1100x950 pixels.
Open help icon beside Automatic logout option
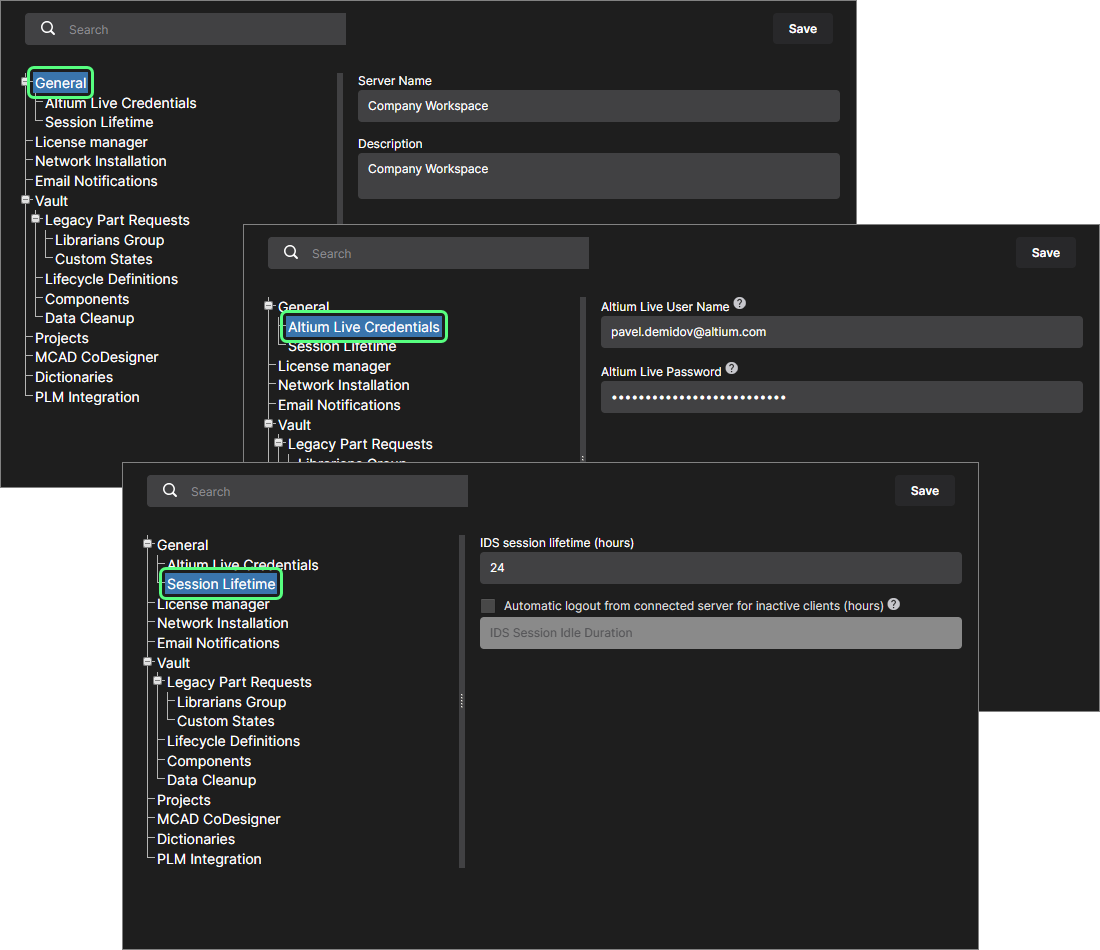[x=894, y=604]
